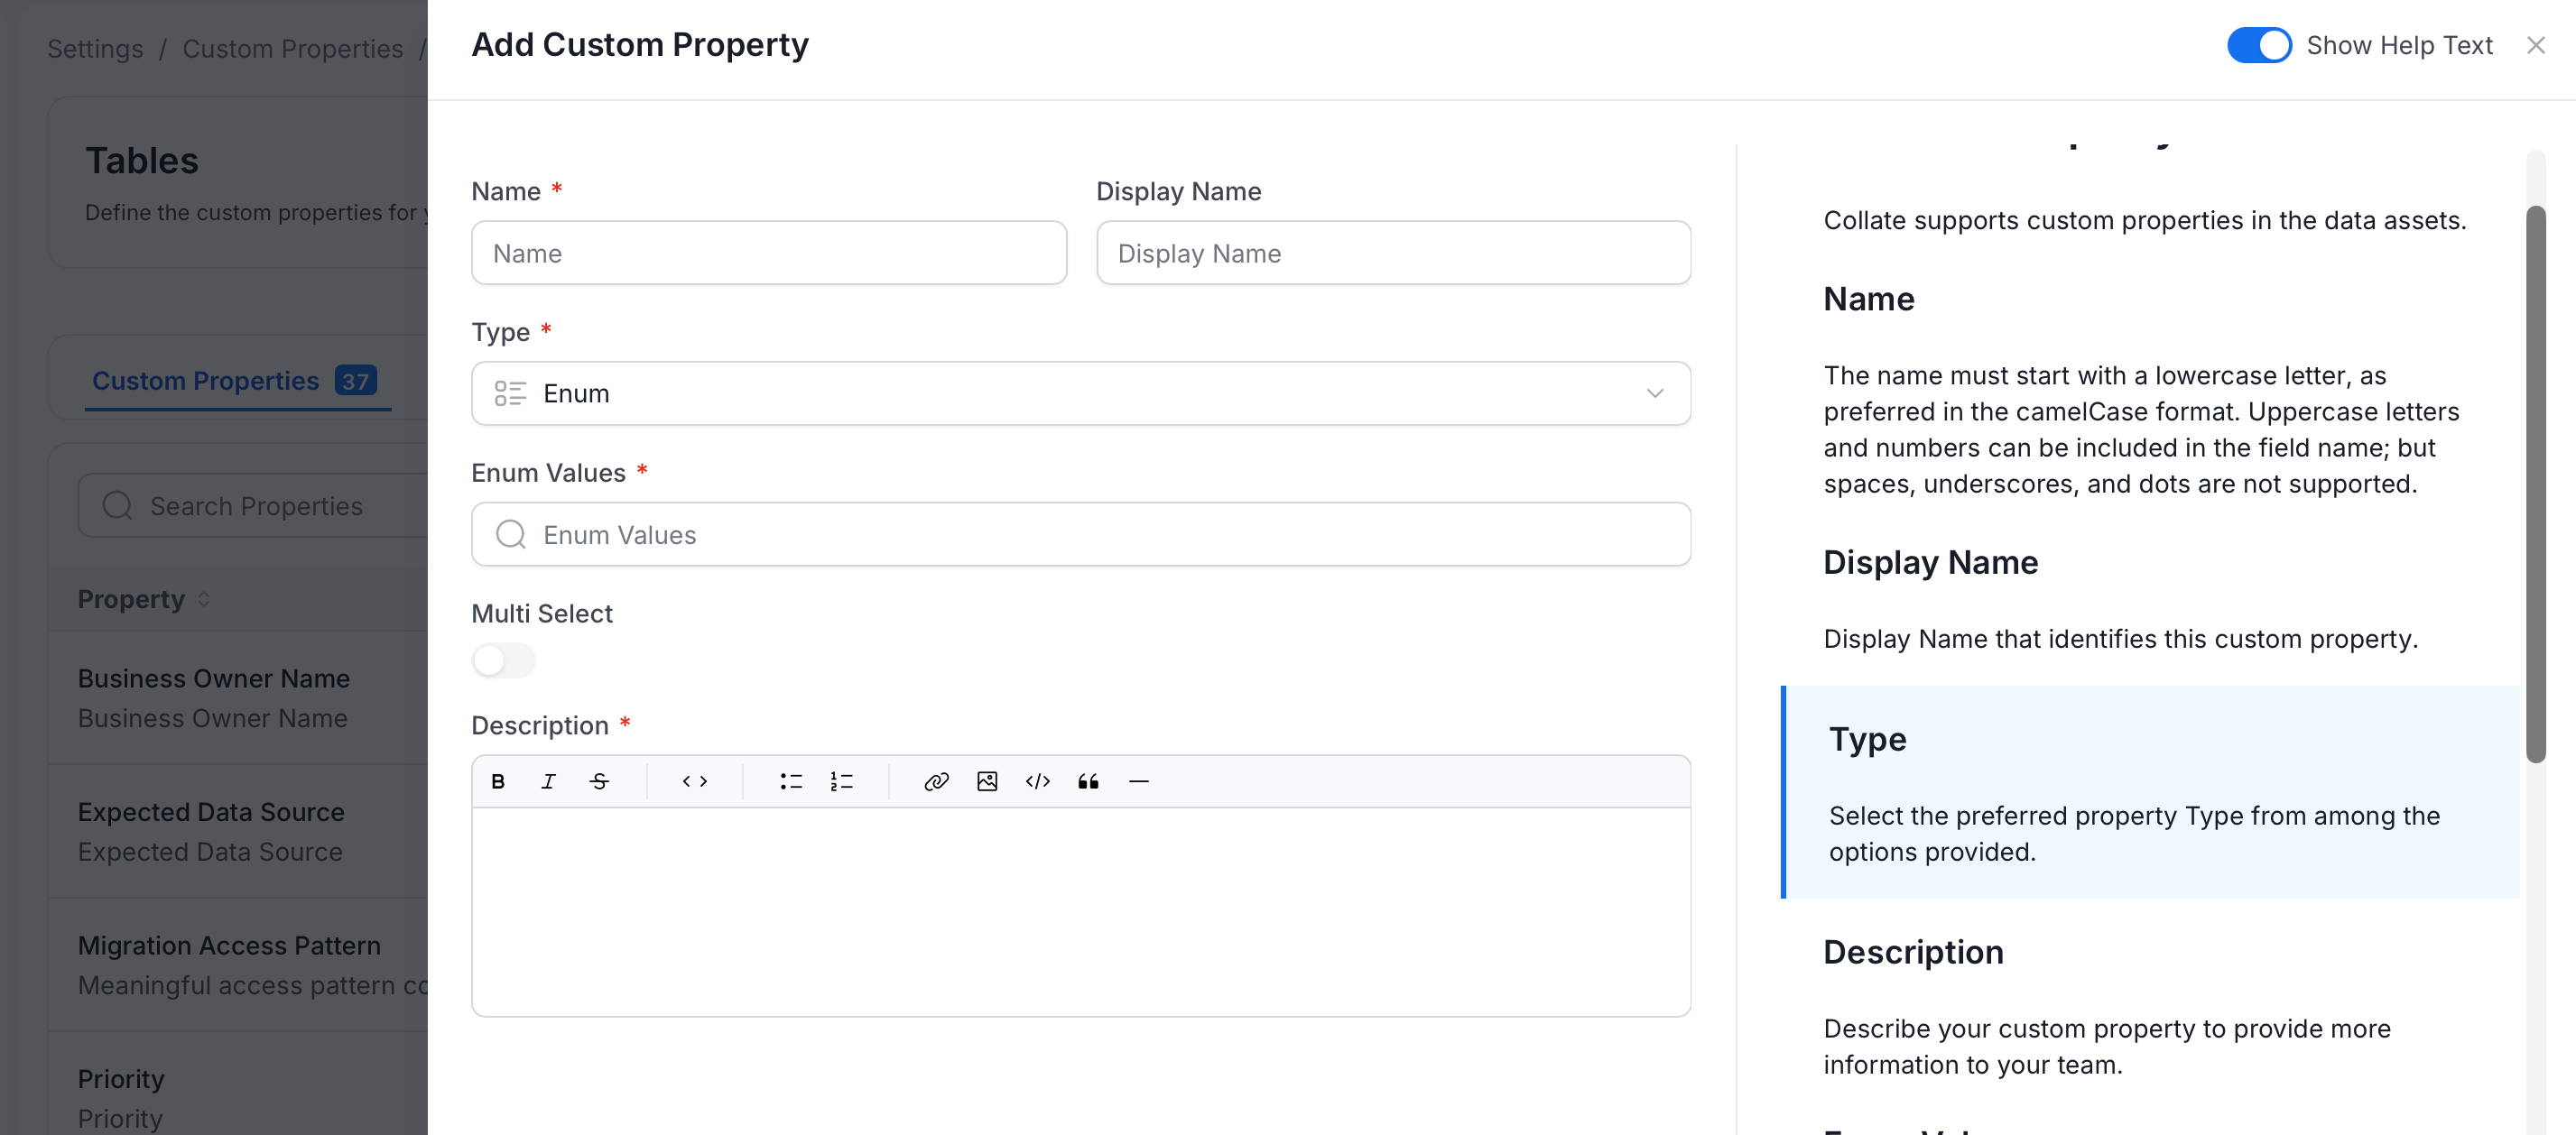Insert code block in description editor
This screenshot has width=2576, height=1135.
(1038, 781)
